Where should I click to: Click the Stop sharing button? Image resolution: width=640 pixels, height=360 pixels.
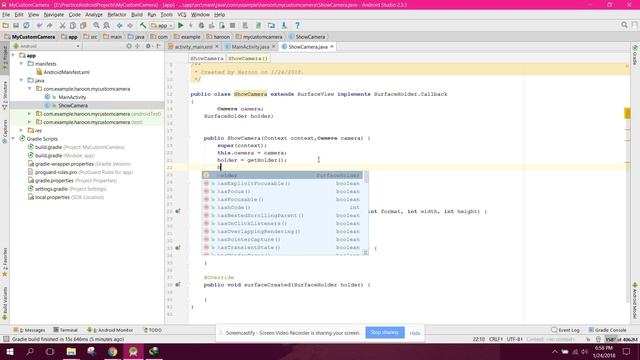385,333
